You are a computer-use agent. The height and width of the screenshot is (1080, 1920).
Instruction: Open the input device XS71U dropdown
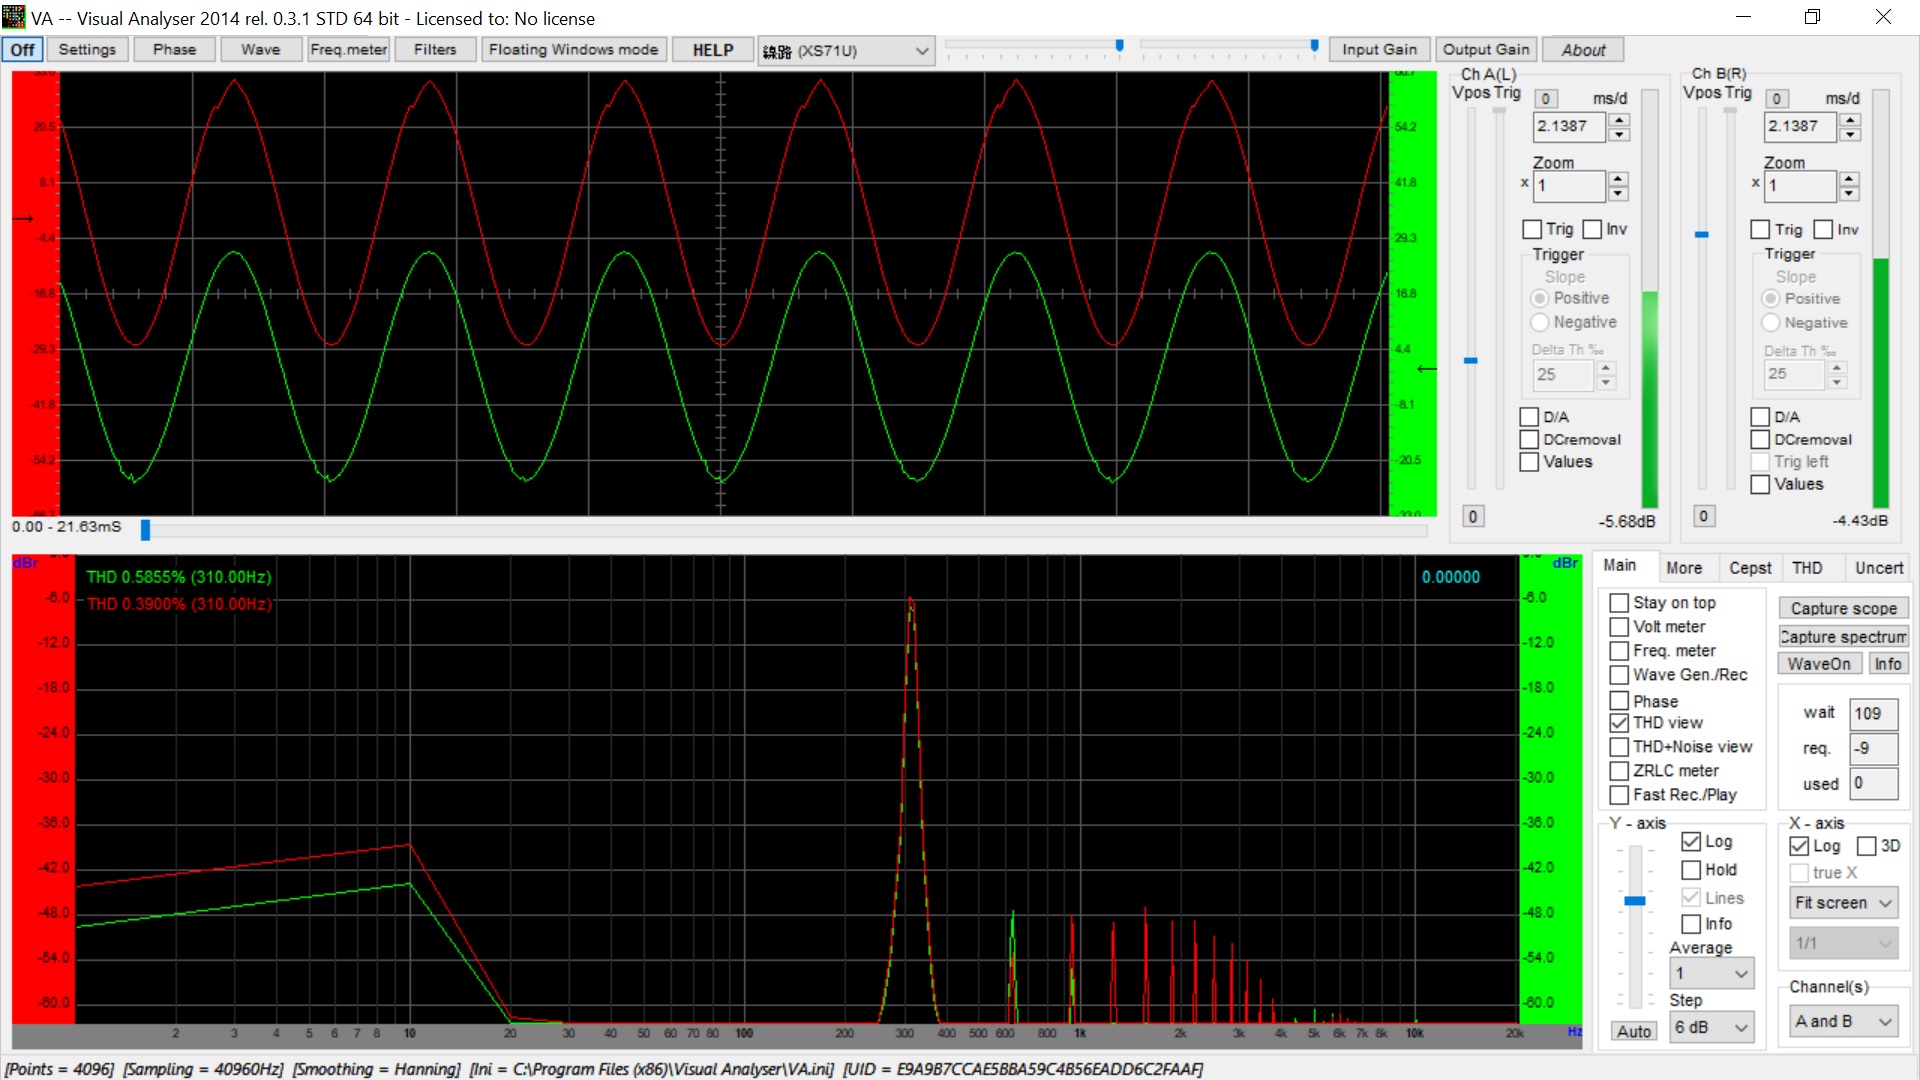[845, 51]
